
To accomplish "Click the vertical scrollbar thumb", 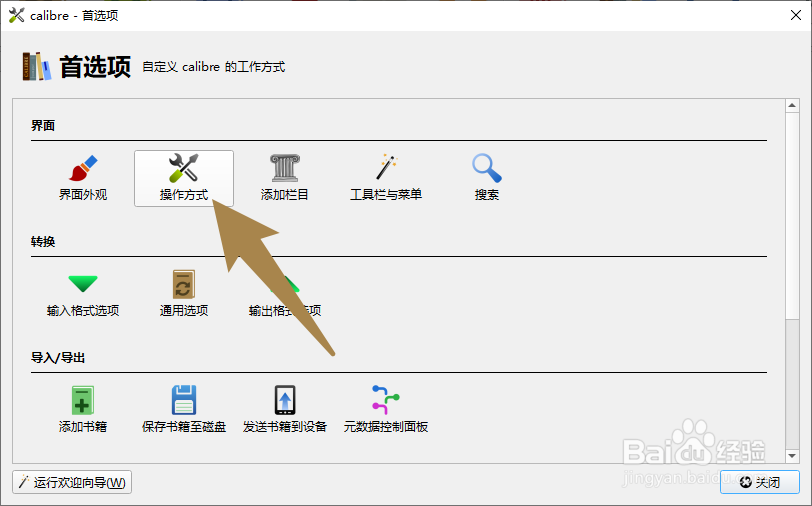I will point(792,215).
